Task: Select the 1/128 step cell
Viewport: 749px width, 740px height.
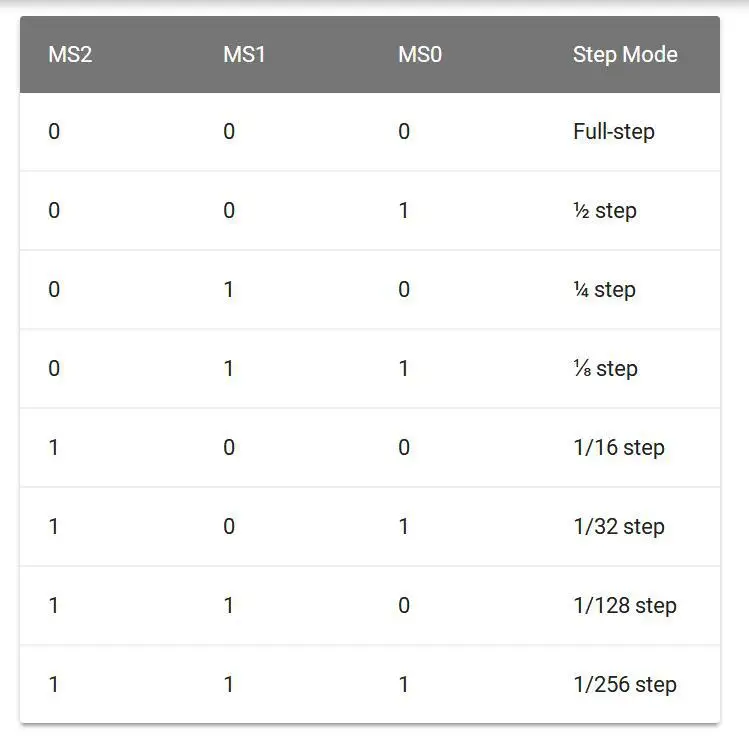Action: [625, 605]
